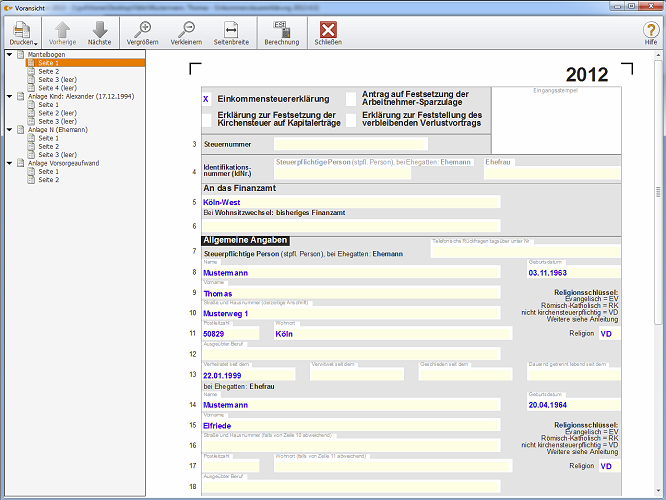Viewport: 666px width, 500px height.
Task: Check Antrag auf Arbeitnehmer-Sparzulage box
Action: pos(351,99)
